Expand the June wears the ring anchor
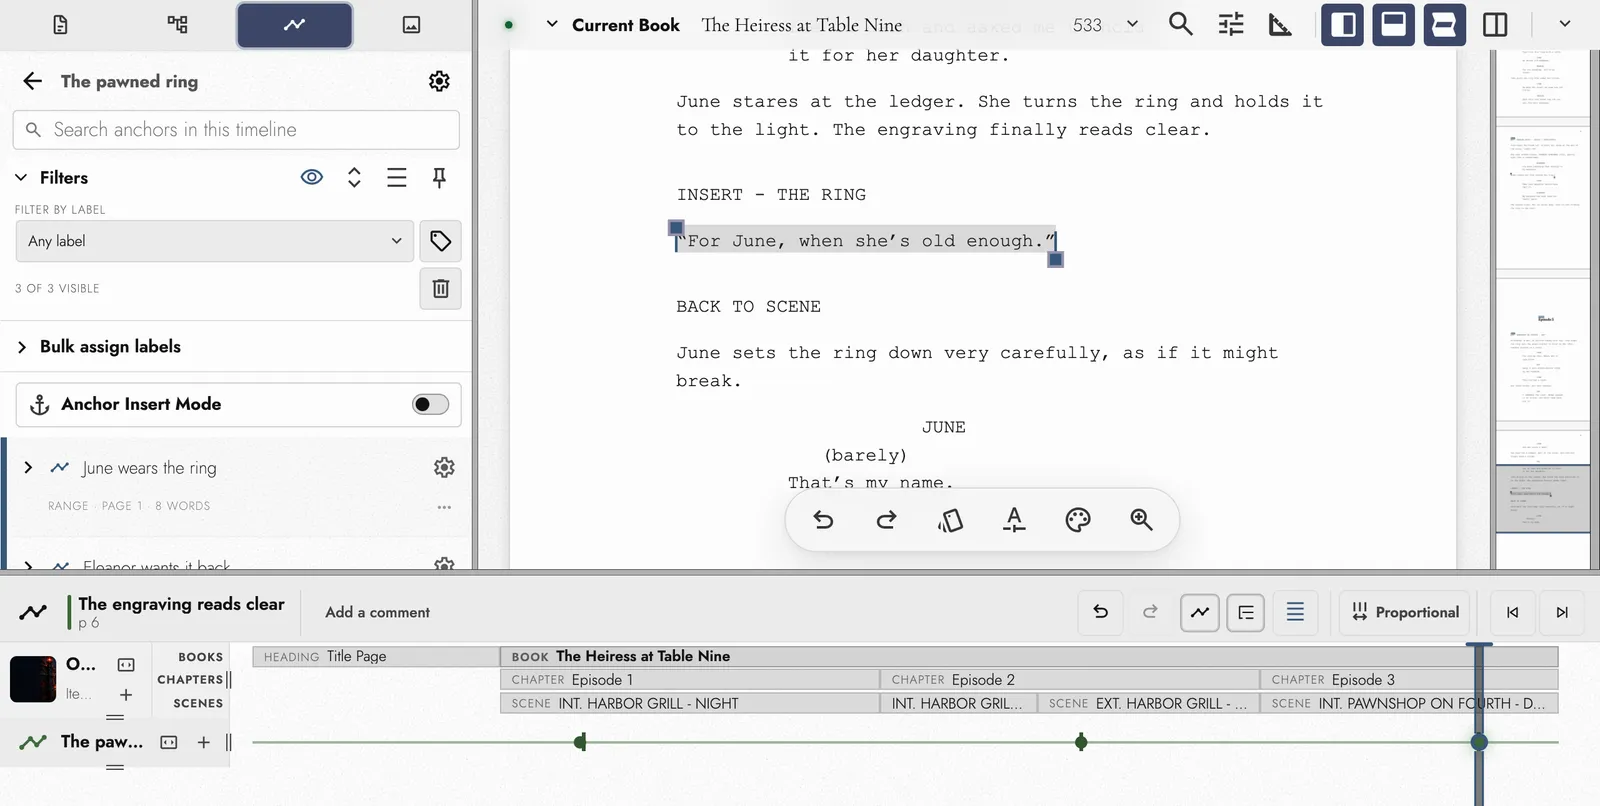Viewport: 1600px width, 806px height. point(28,468)
